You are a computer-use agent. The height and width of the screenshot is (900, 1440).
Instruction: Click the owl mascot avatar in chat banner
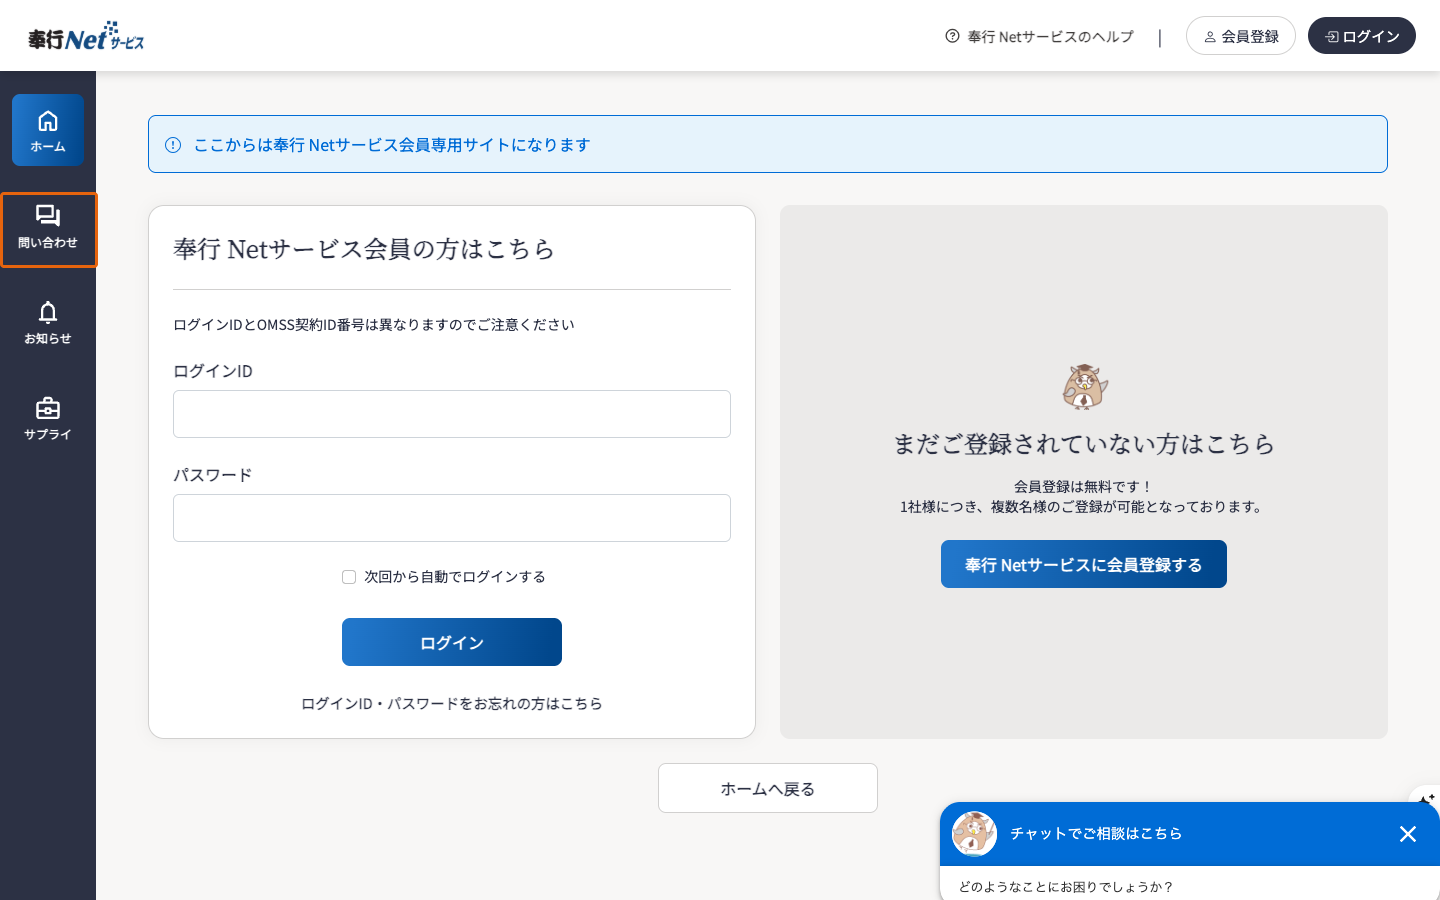pos(975,833)
